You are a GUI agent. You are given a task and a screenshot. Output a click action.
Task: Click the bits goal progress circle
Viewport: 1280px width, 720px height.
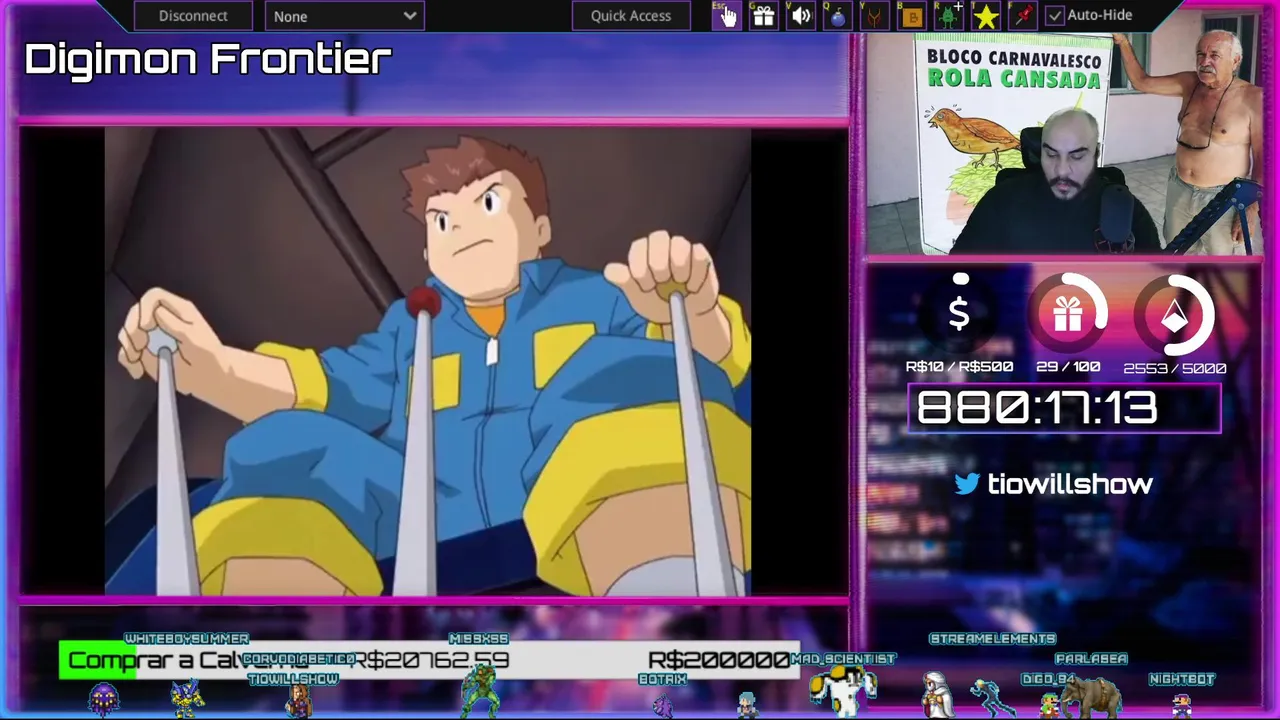(1175, 315)
